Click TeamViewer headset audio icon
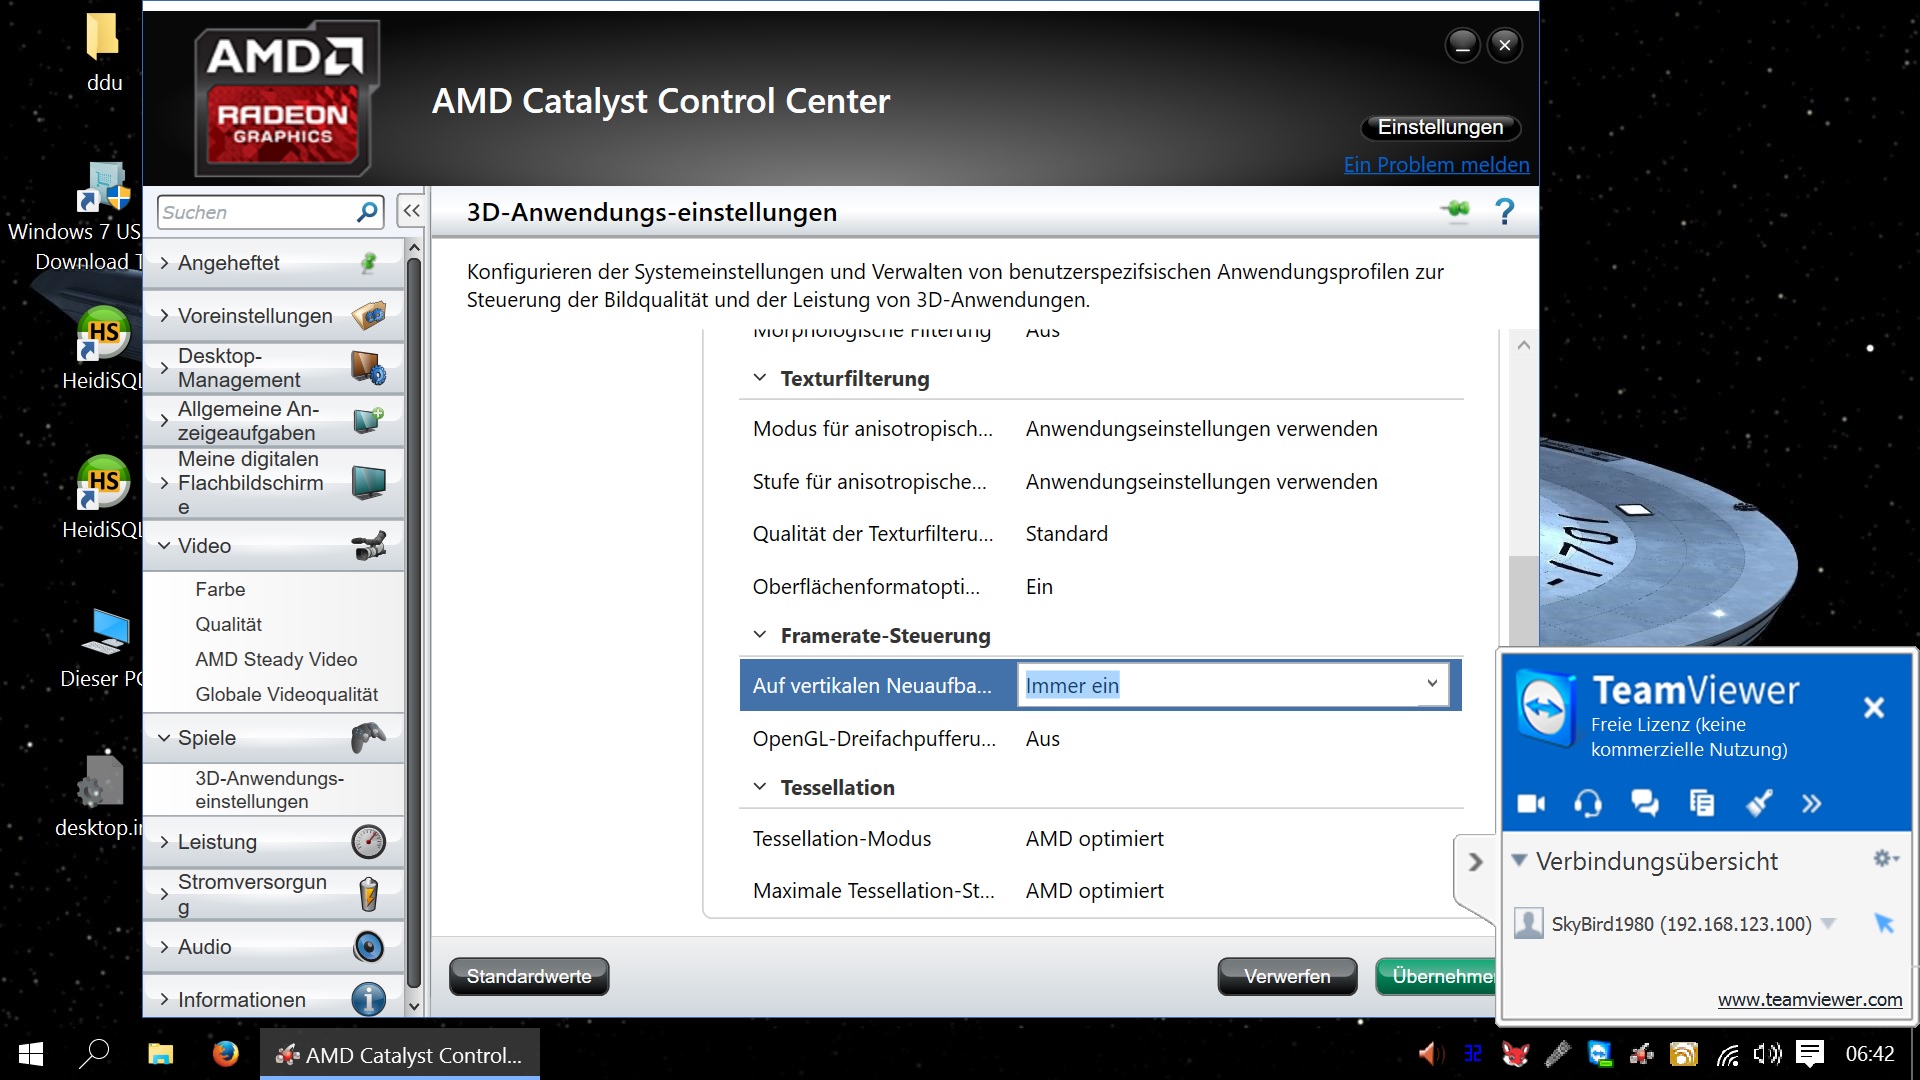1920x1080 pixels. (x=1588, y=803)
